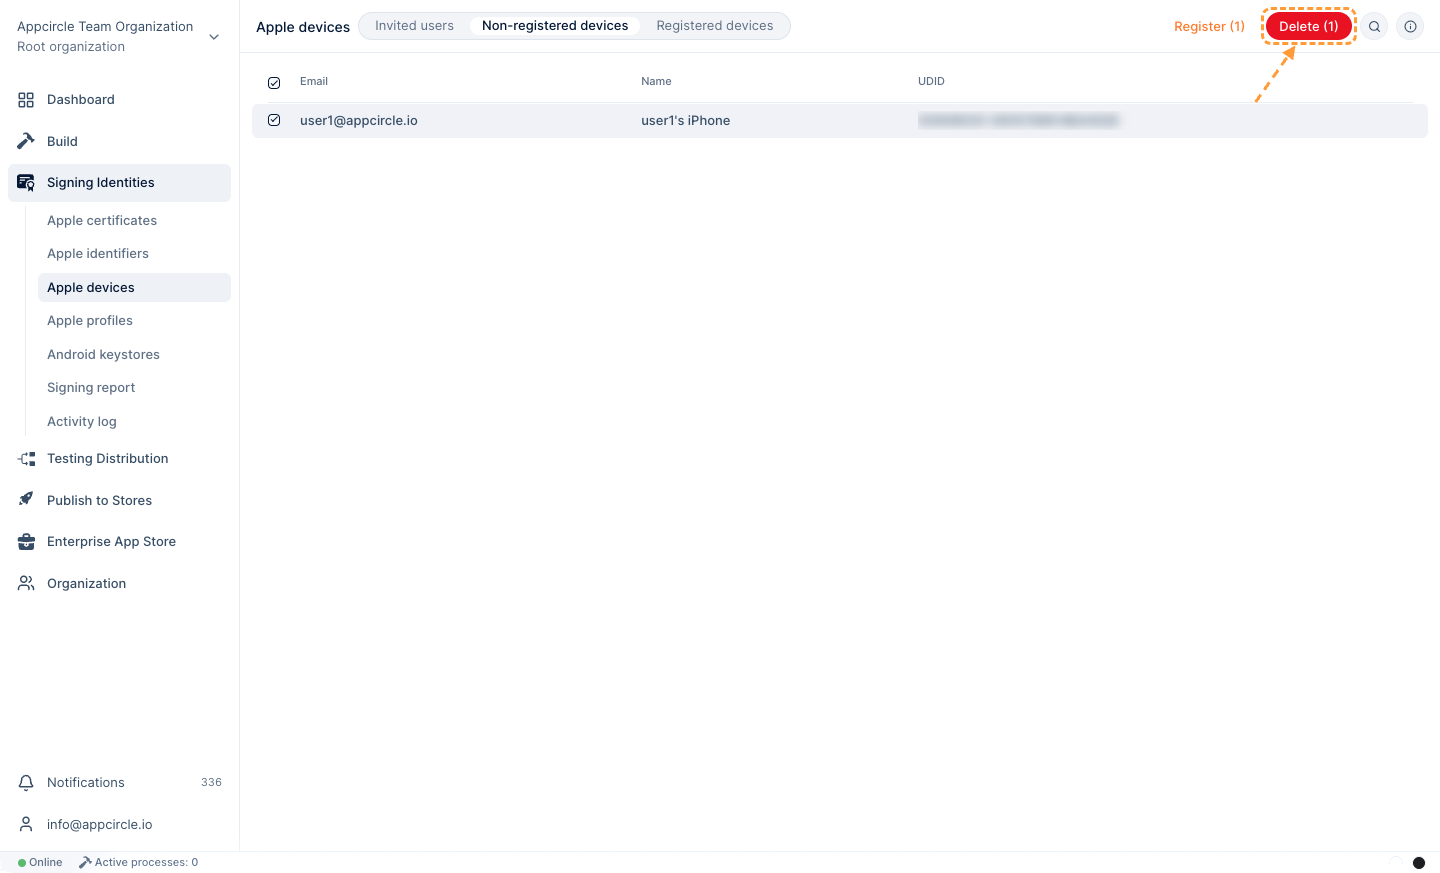Click the blurred UDID value
The image size is (1440, 873).
(x=1019, y=121)
